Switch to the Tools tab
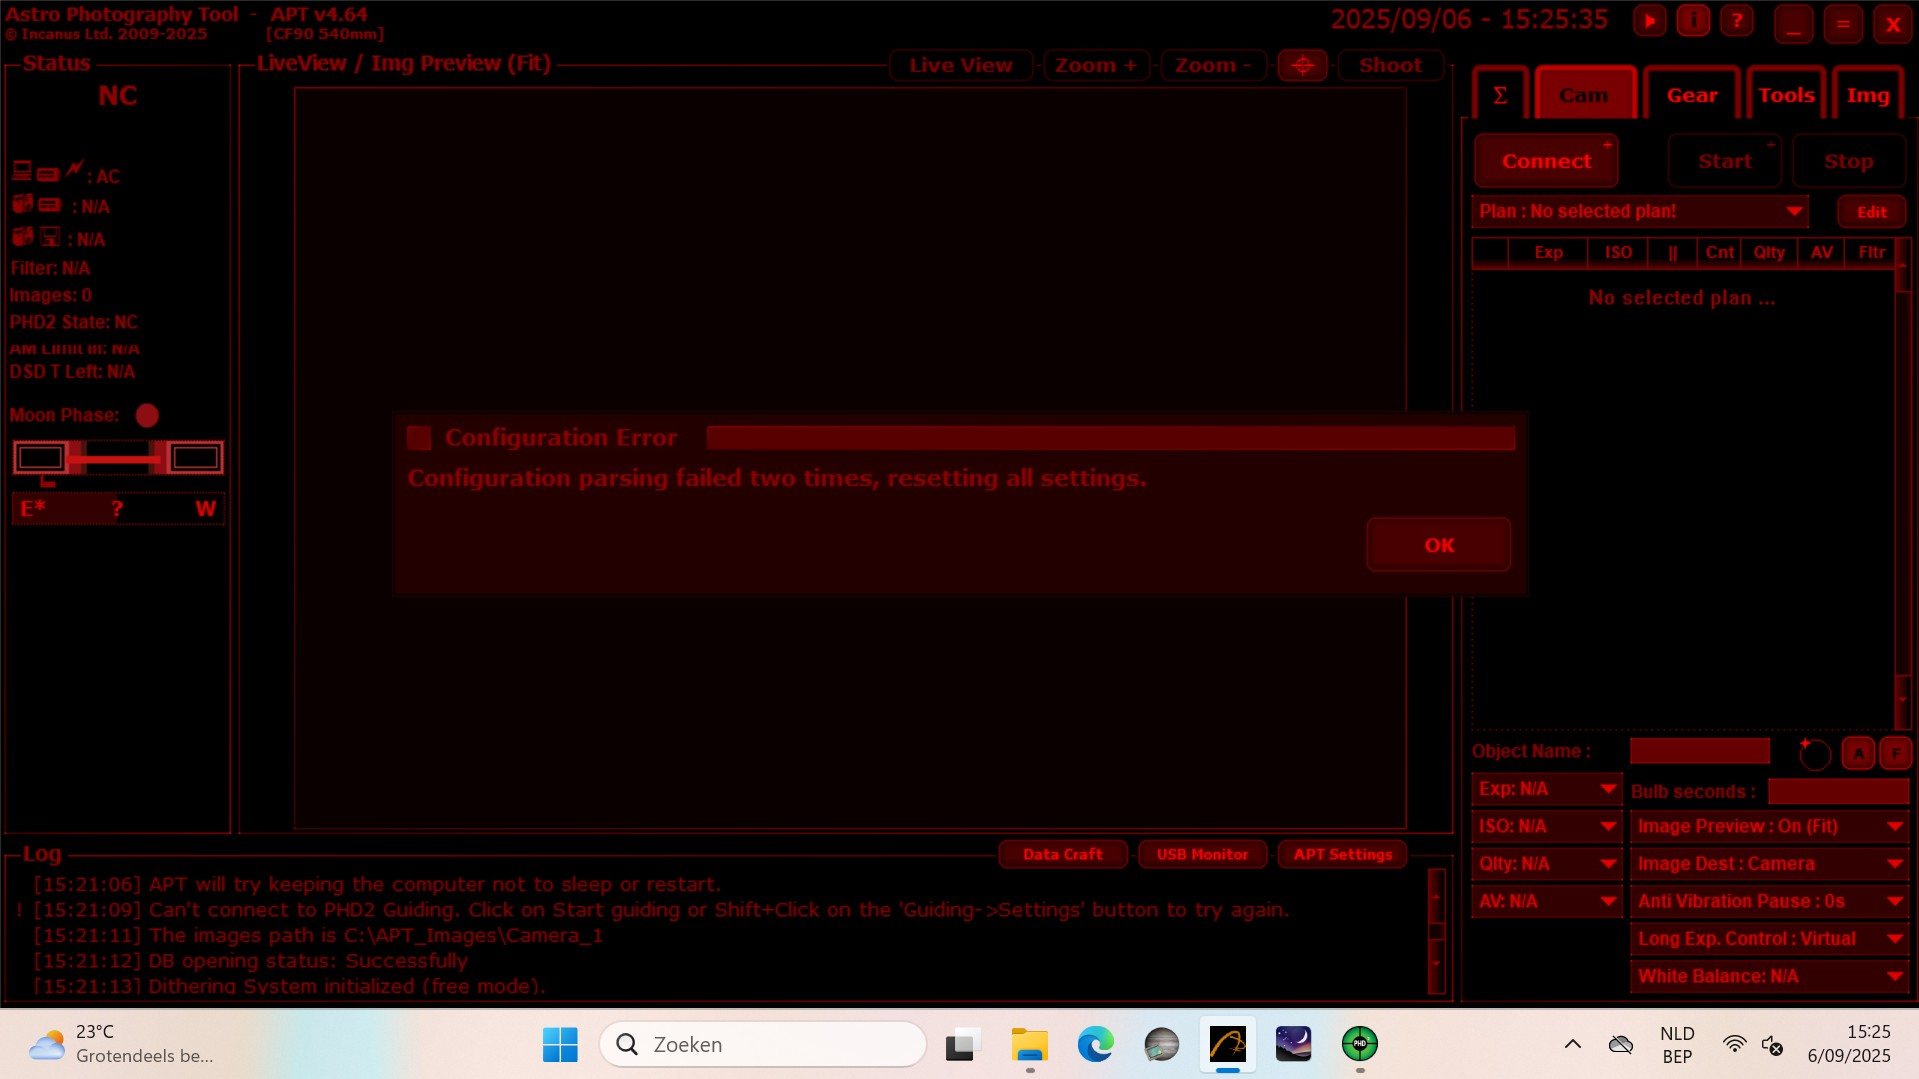 pos(1786,95)
